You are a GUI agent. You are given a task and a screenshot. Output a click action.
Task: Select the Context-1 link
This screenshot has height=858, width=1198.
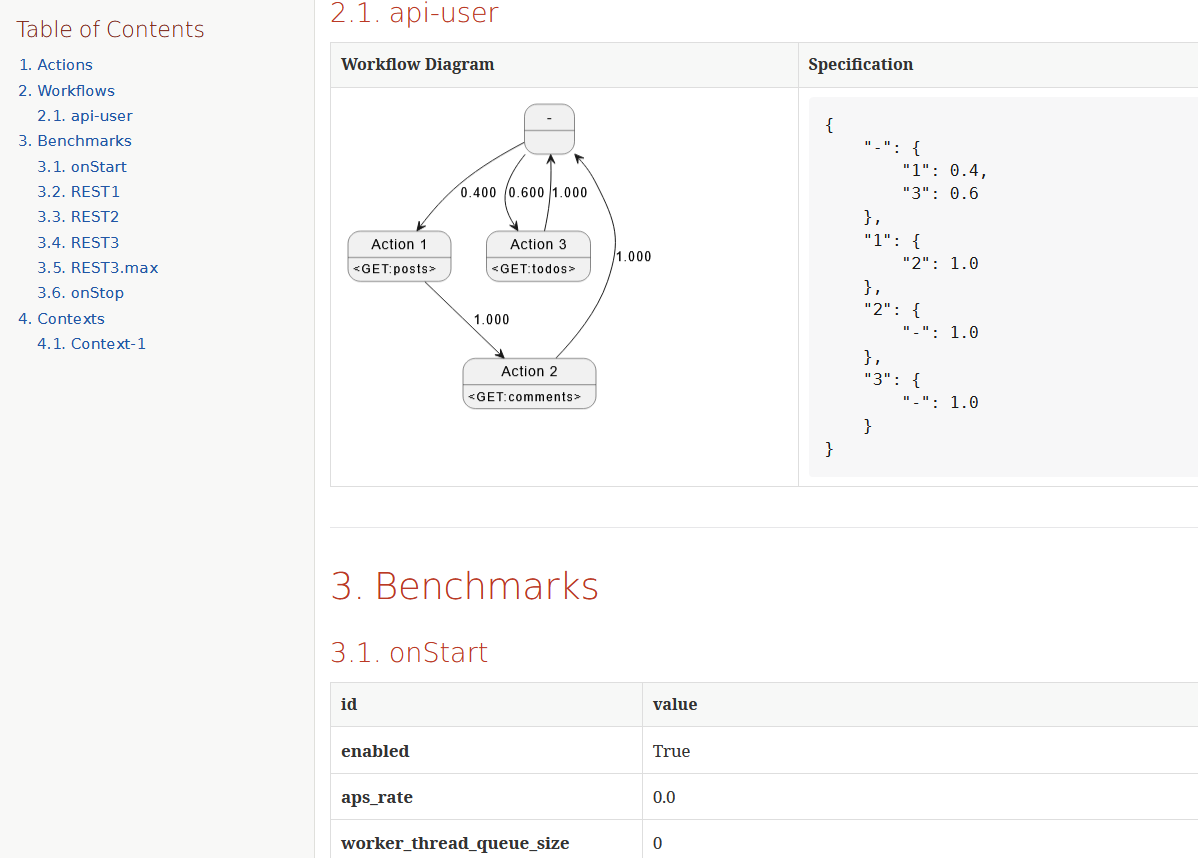[91, 343]
